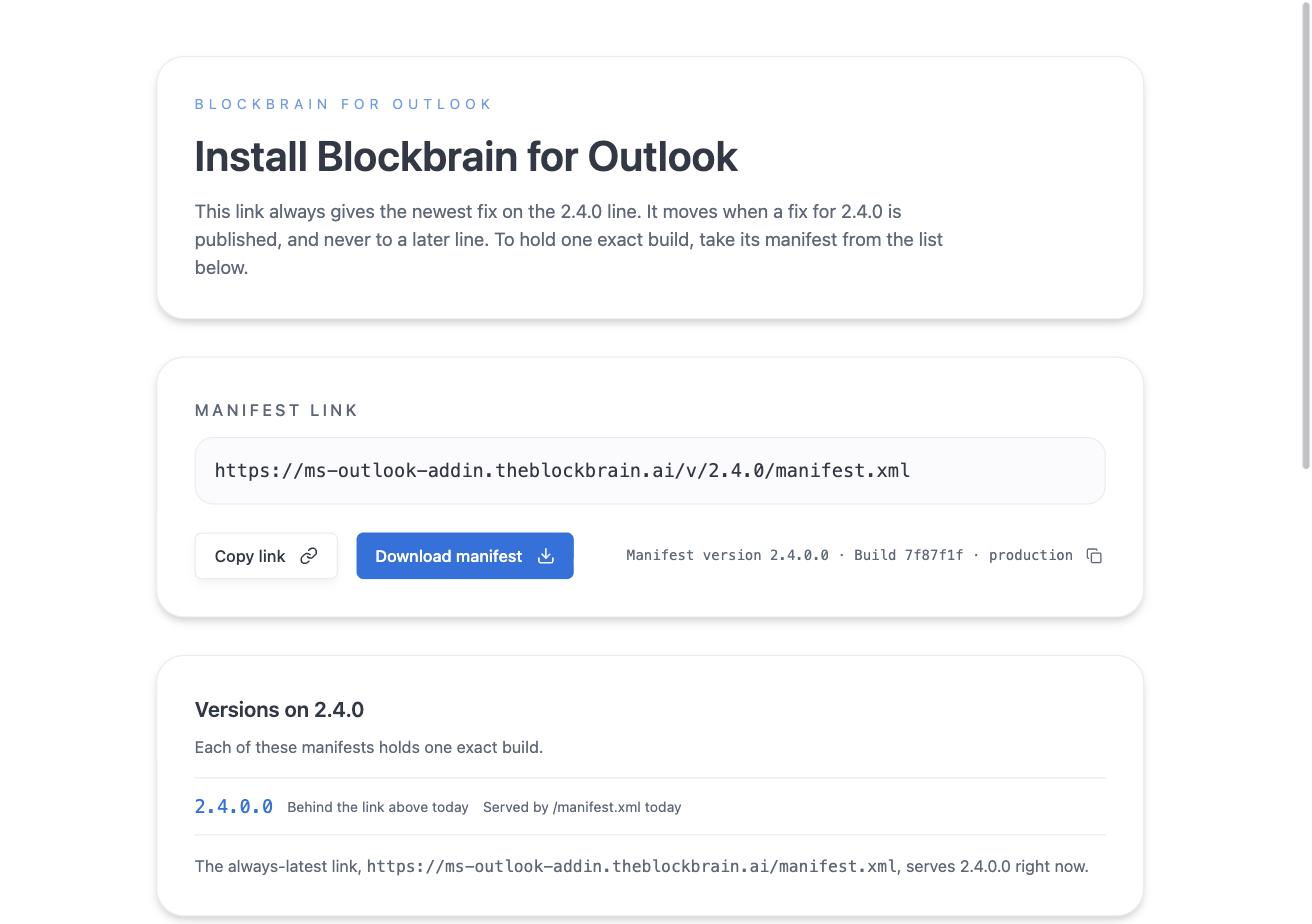Viewport: 1312px width, 924px height.
Task: Click 'Behind the link above today' badge
Action: (x=378, y=807)
